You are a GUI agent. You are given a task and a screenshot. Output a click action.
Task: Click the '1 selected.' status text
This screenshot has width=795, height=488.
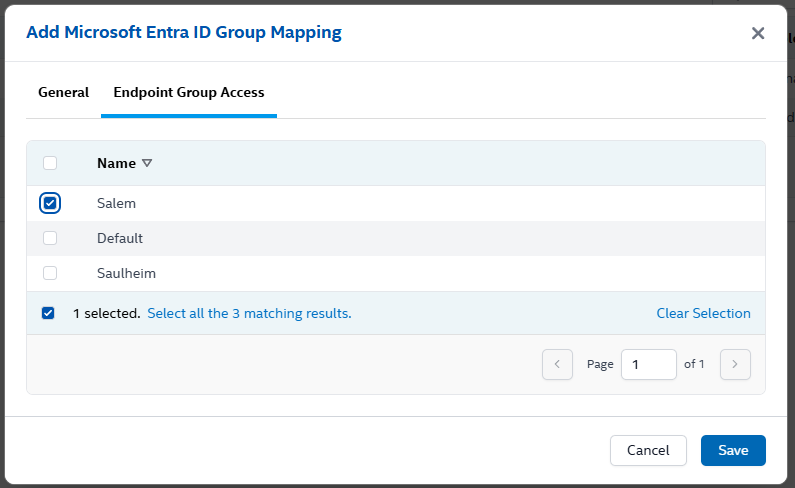[x=106, y=313]
